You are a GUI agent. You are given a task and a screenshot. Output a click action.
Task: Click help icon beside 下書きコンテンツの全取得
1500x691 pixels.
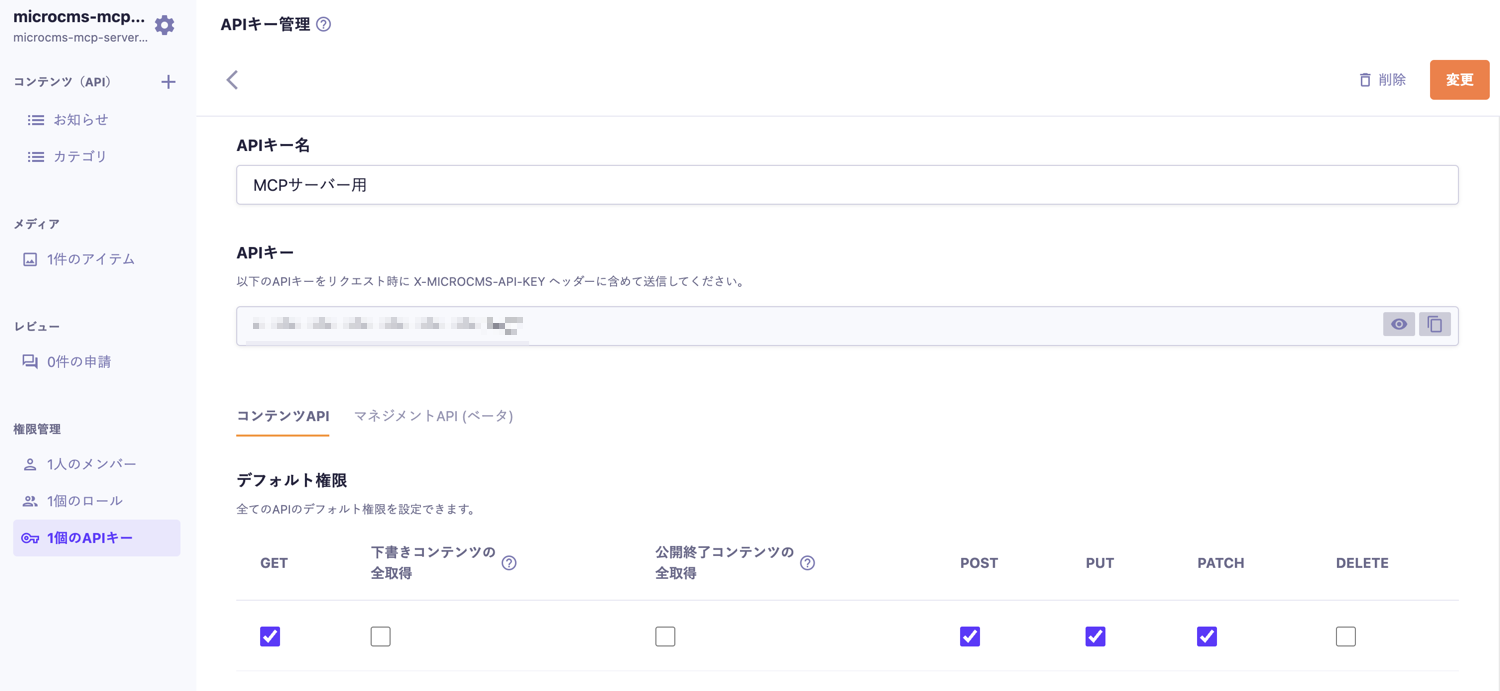(x=509, y=563)
